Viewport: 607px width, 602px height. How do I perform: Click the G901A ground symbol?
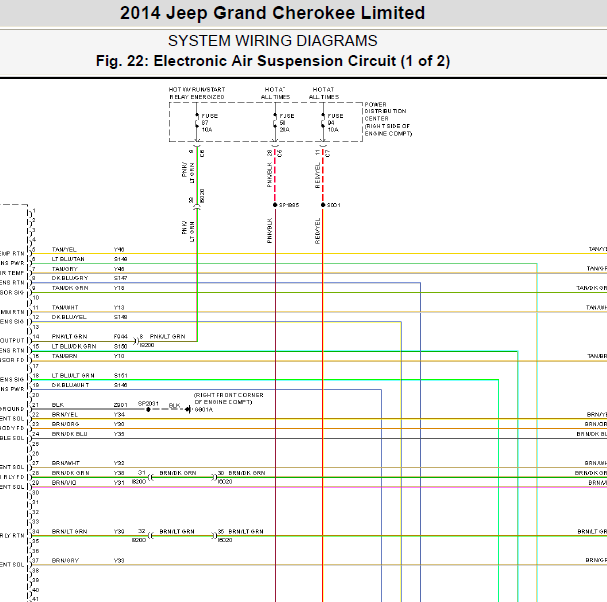188,409
